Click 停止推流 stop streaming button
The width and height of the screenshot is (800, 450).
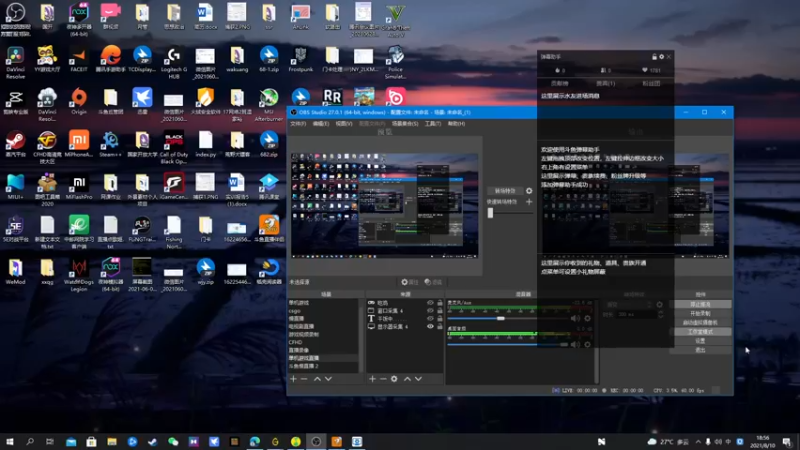pos(700,304)
